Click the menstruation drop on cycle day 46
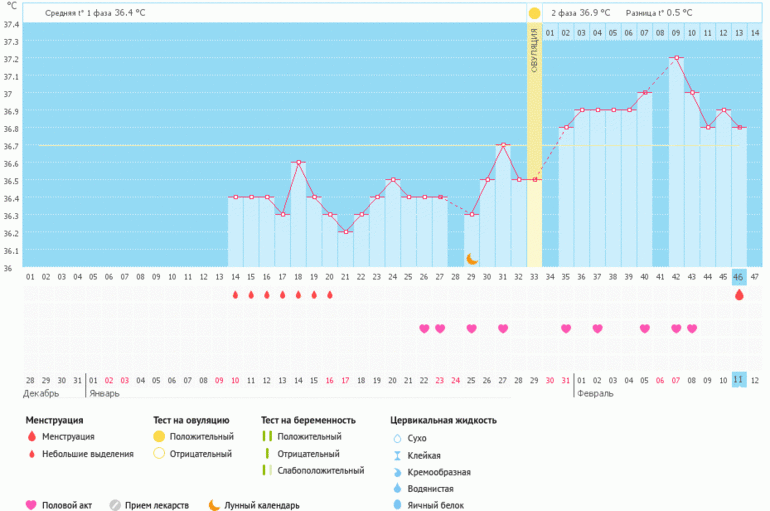770x511 pixels. point(739,295)
